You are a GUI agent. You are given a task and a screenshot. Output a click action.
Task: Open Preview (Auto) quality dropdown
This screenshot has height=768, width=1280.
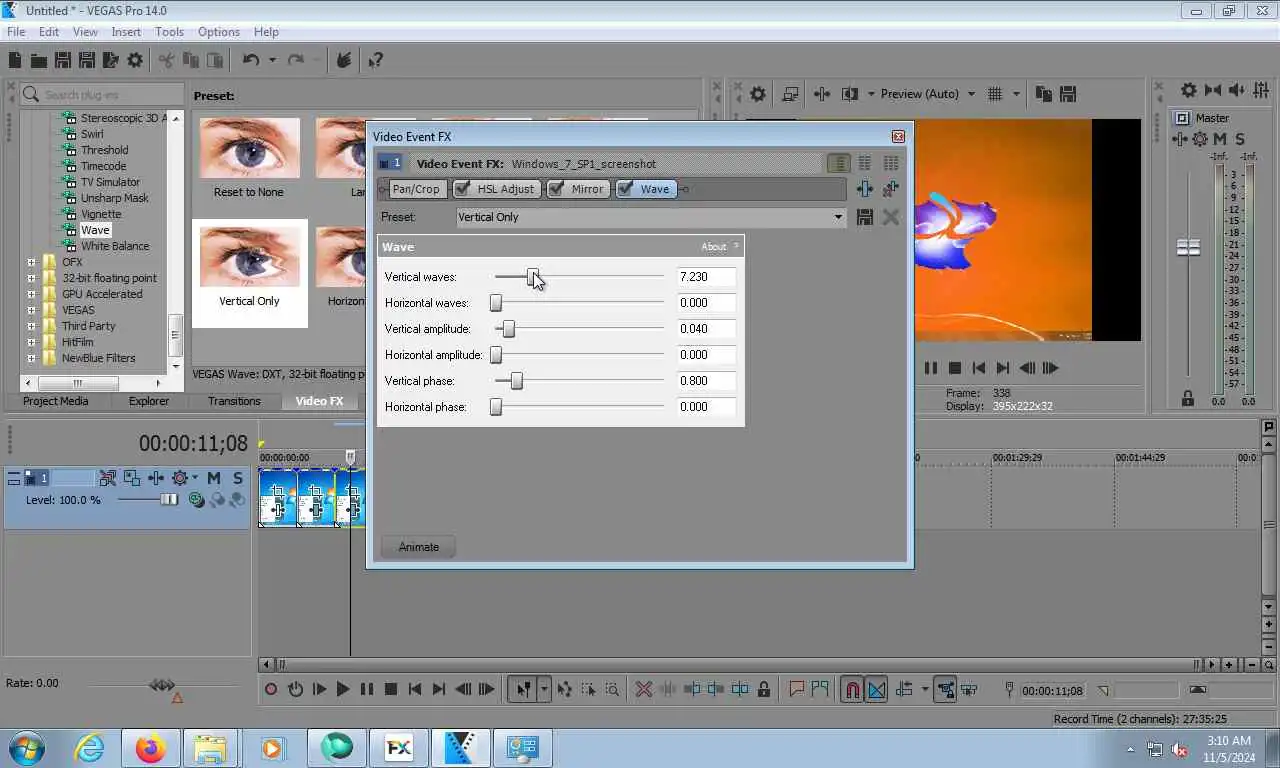[971, 94]
